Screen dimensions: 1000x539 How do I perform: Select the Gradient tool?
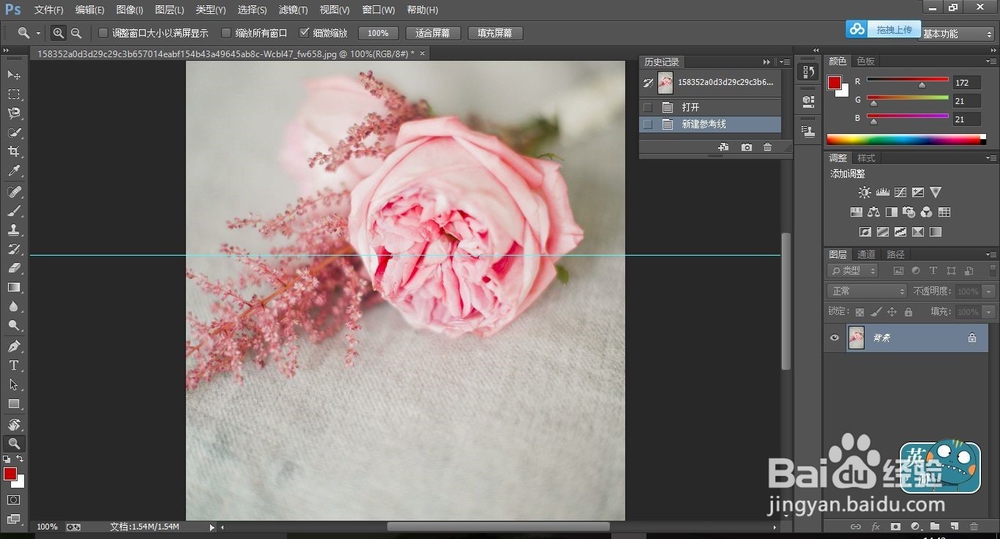(13, 287)
